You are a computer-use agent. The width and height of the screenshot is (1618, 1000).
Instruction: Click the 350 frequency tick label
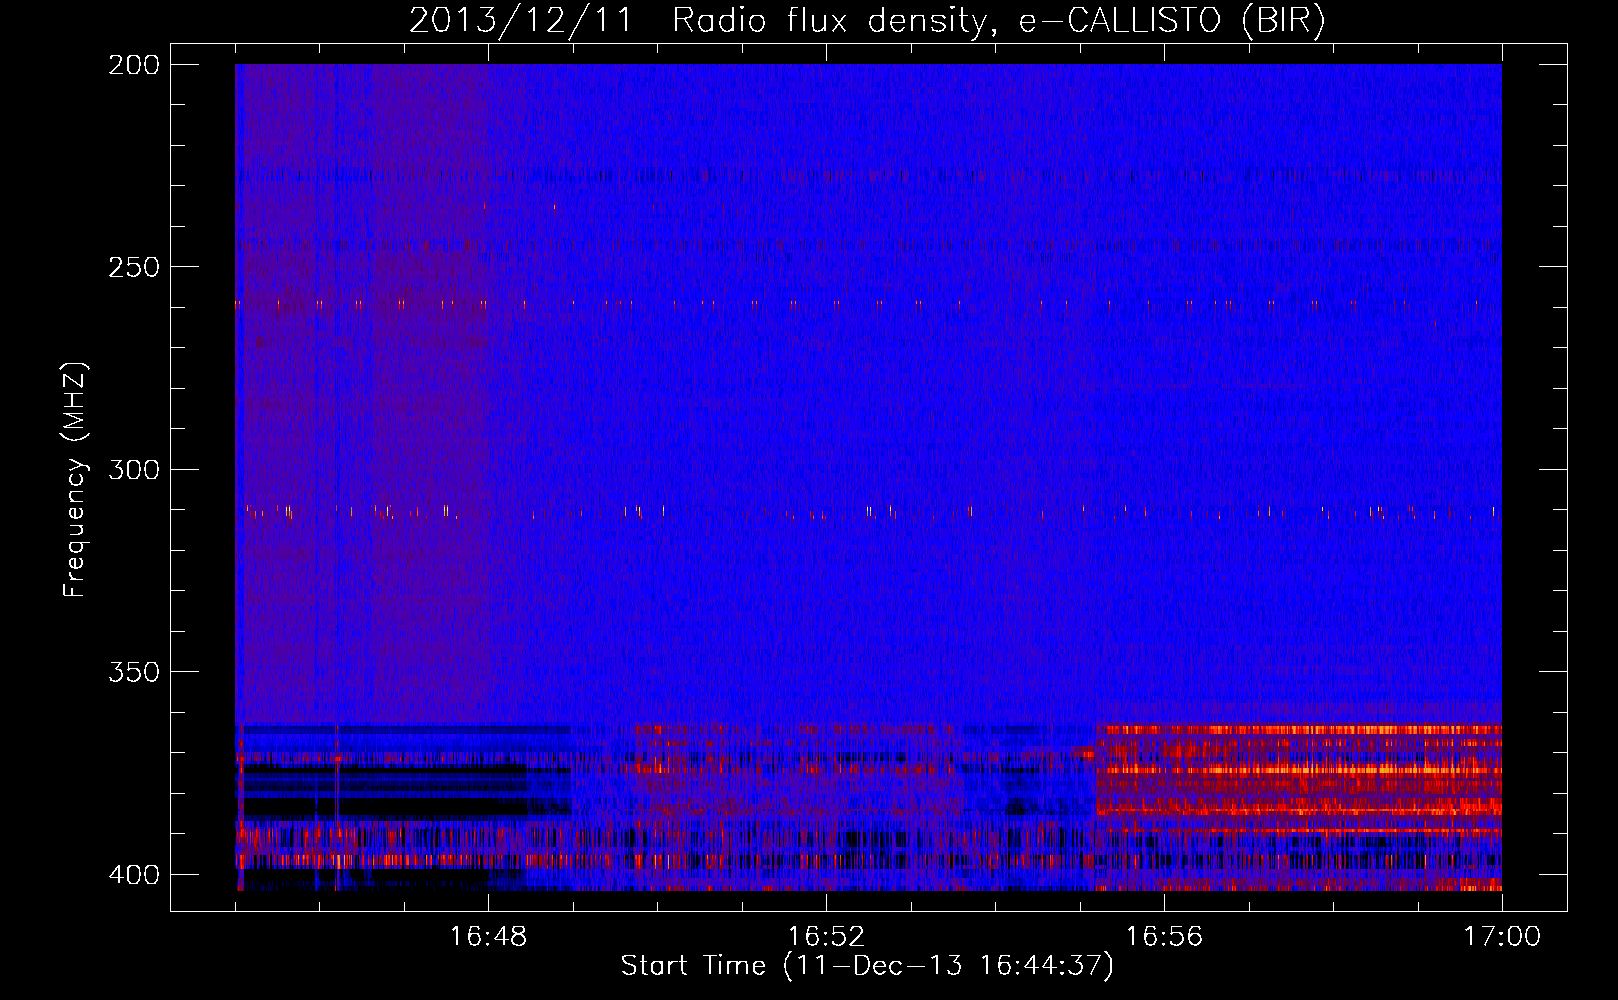(x=133, y=672)
